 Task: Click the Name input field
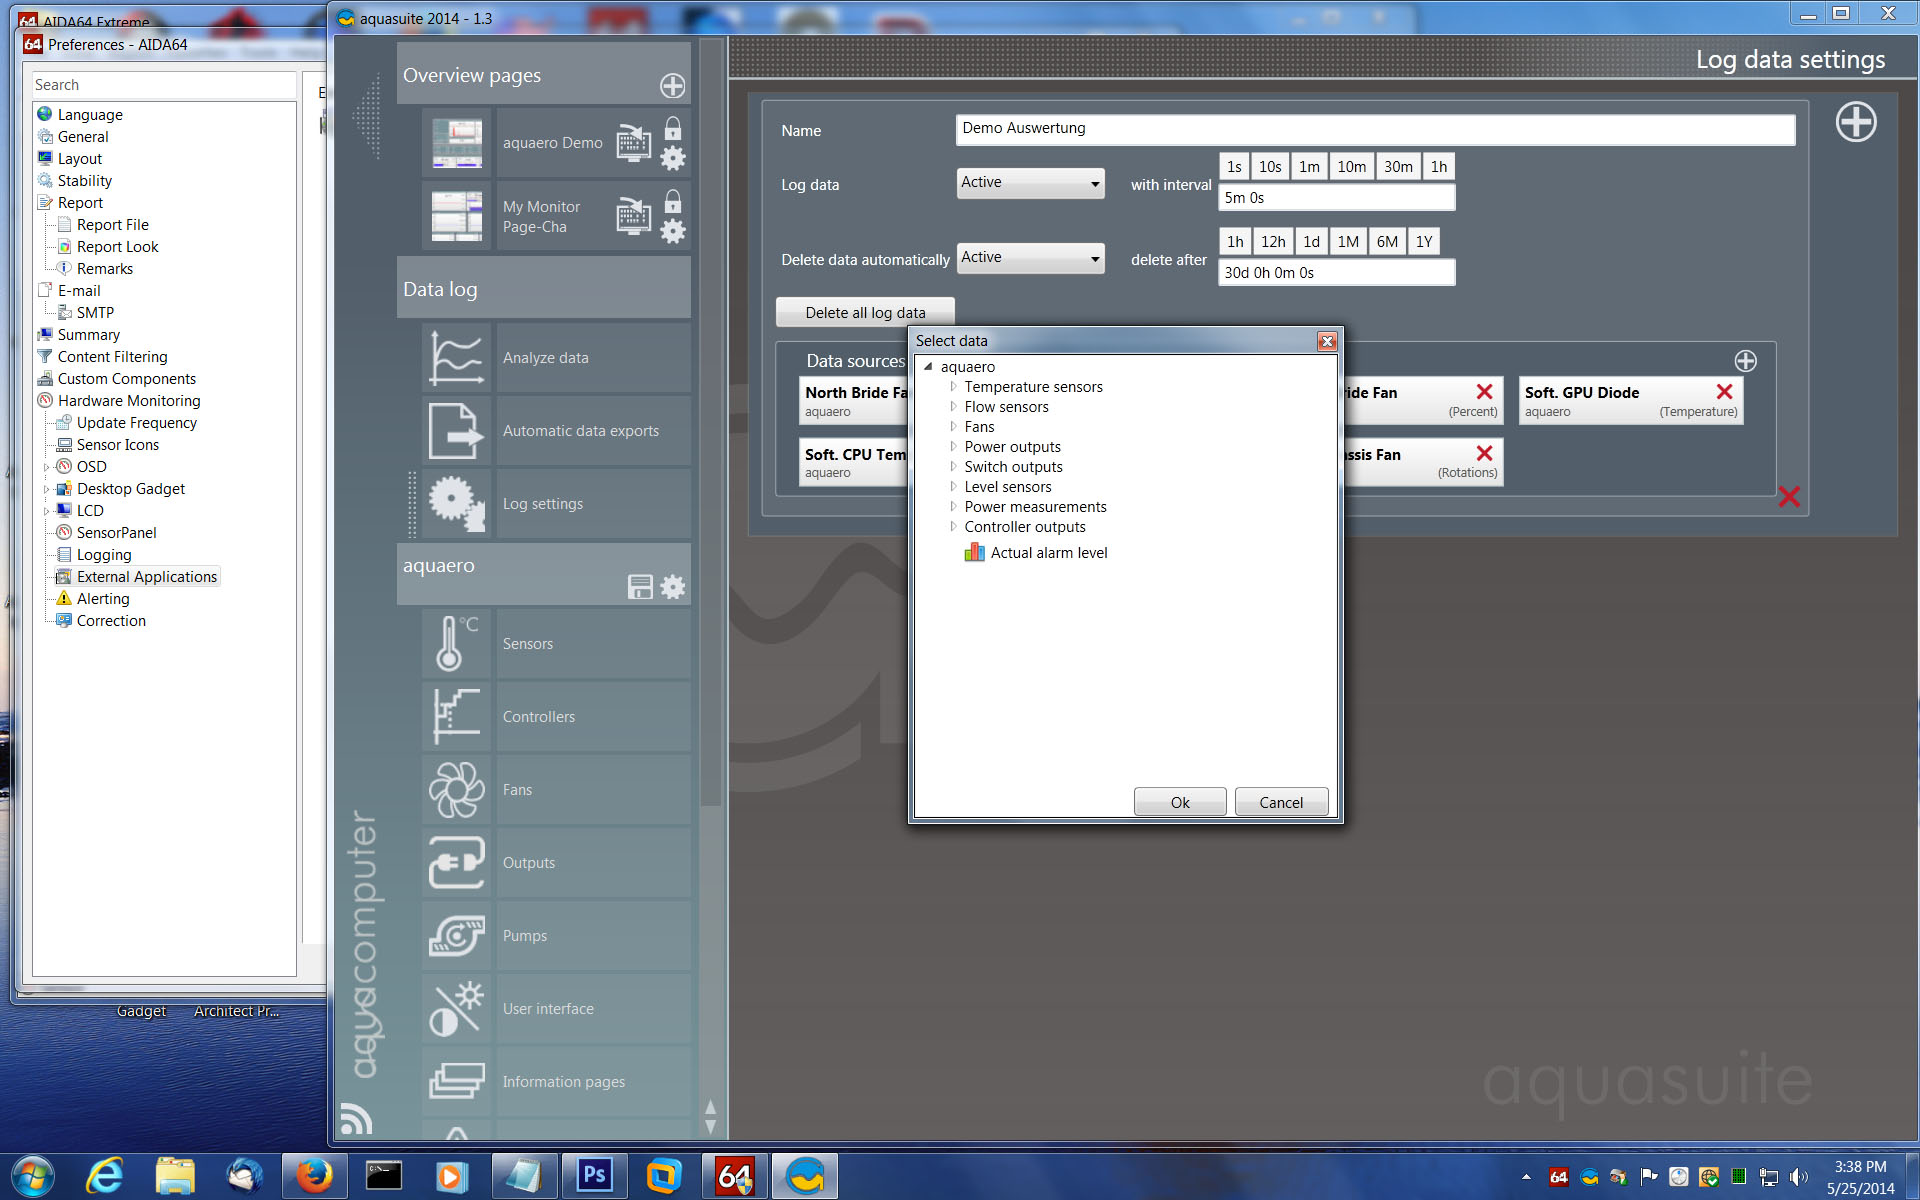pyautogui.click(x=1374, y=129)
